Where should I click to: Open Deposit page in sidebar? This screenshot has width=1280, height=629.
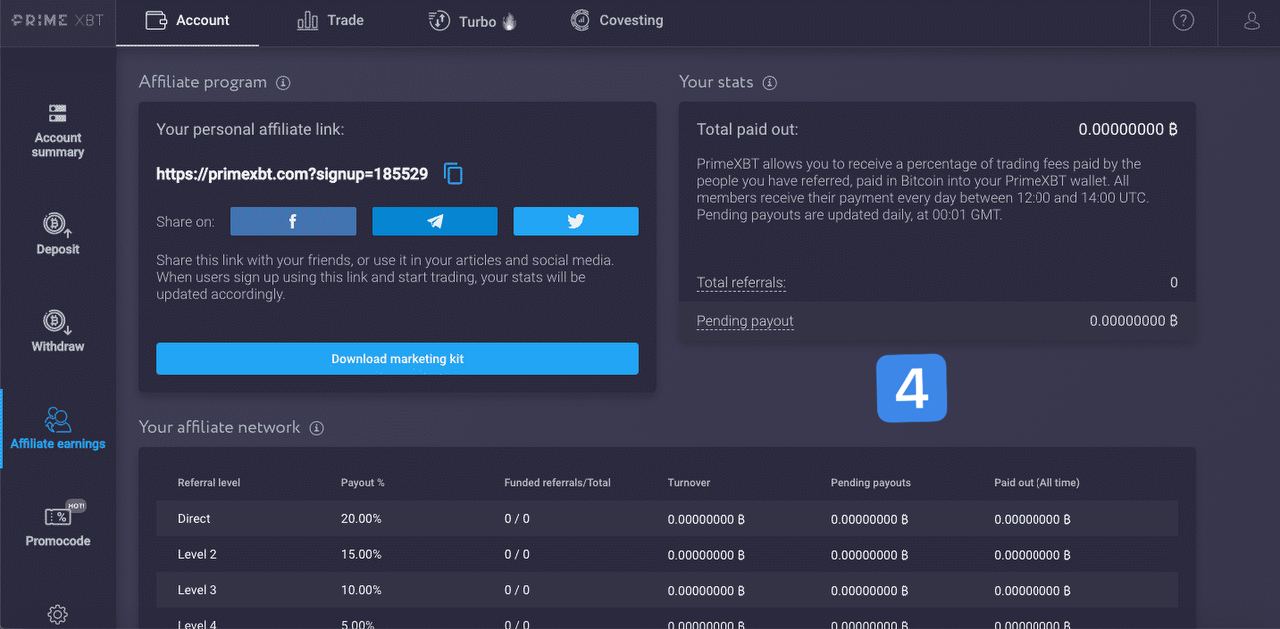pyautogui.click(x=58, y=235)
